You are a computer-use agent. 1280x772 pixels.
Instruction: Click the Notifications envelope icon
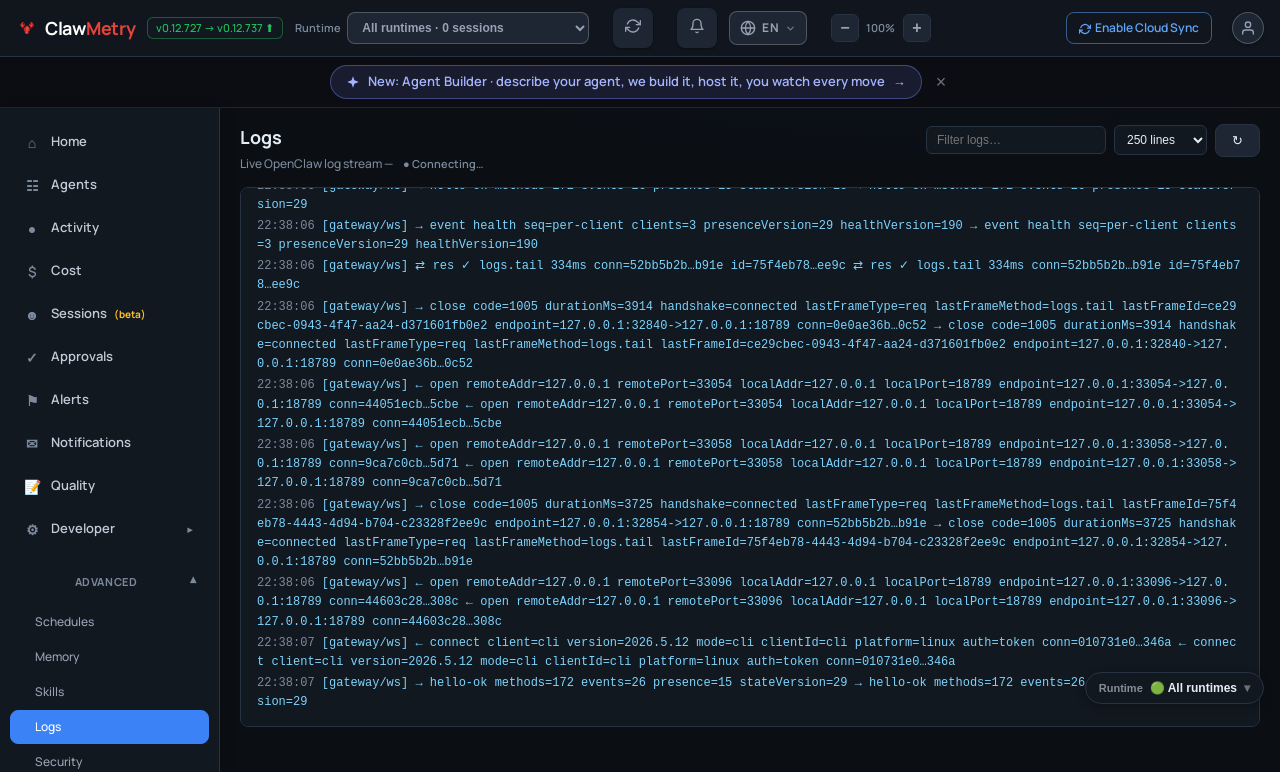coord(32,444)
